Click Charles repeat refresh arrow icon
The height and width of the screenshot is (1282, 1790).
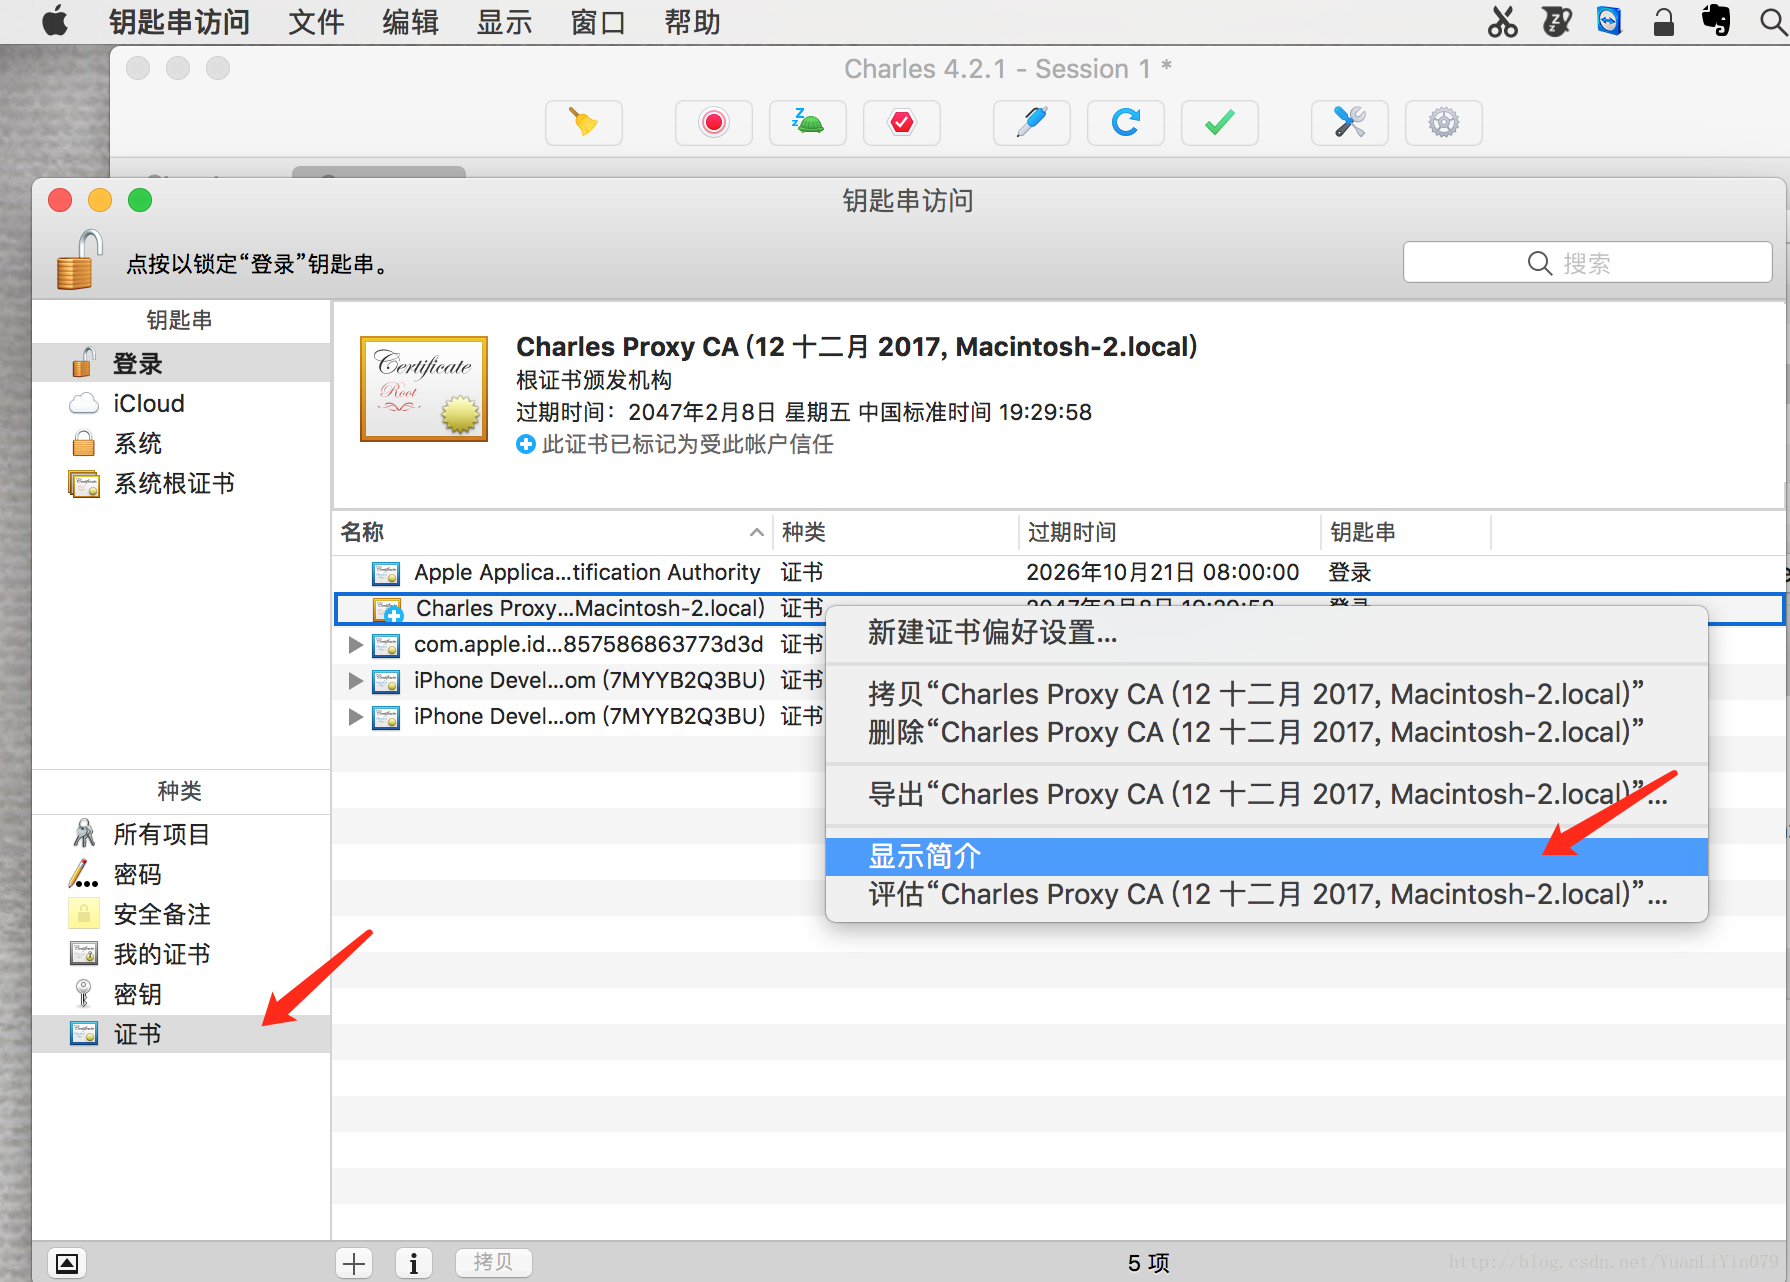[1125, 123]
